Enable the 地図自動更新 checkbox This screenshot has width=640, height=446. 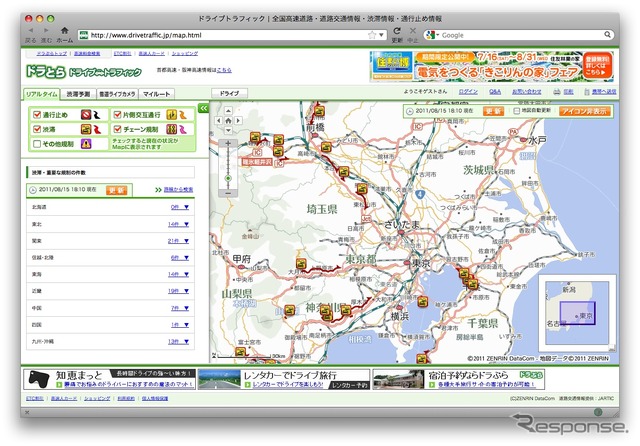[x=517, y=111]
